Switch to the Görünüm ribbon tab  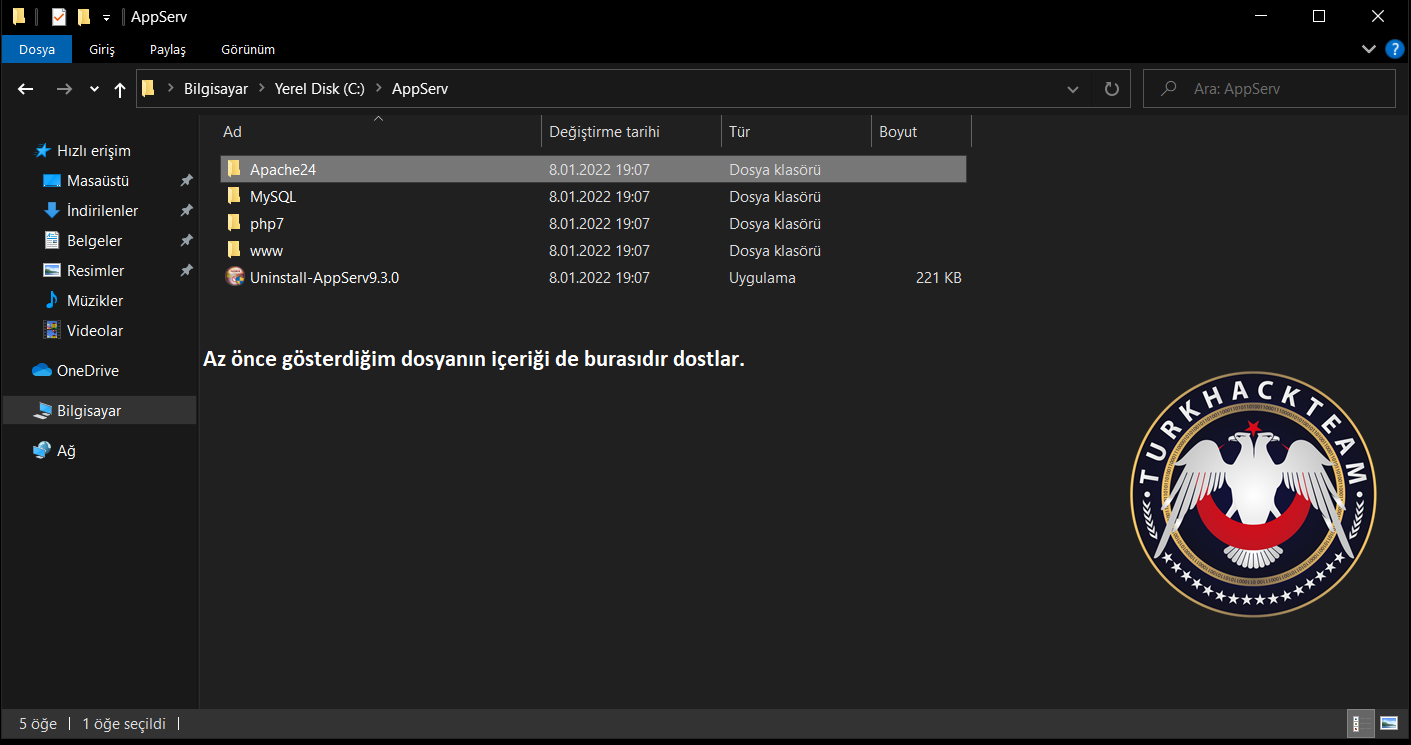(248, 49)
